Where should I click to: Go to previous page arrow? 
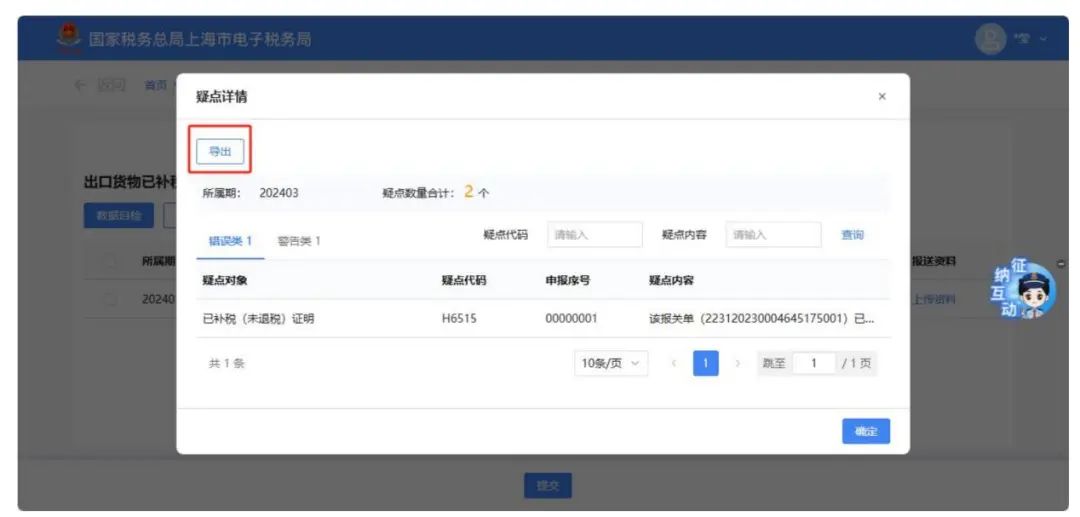(x=673, y=364)
